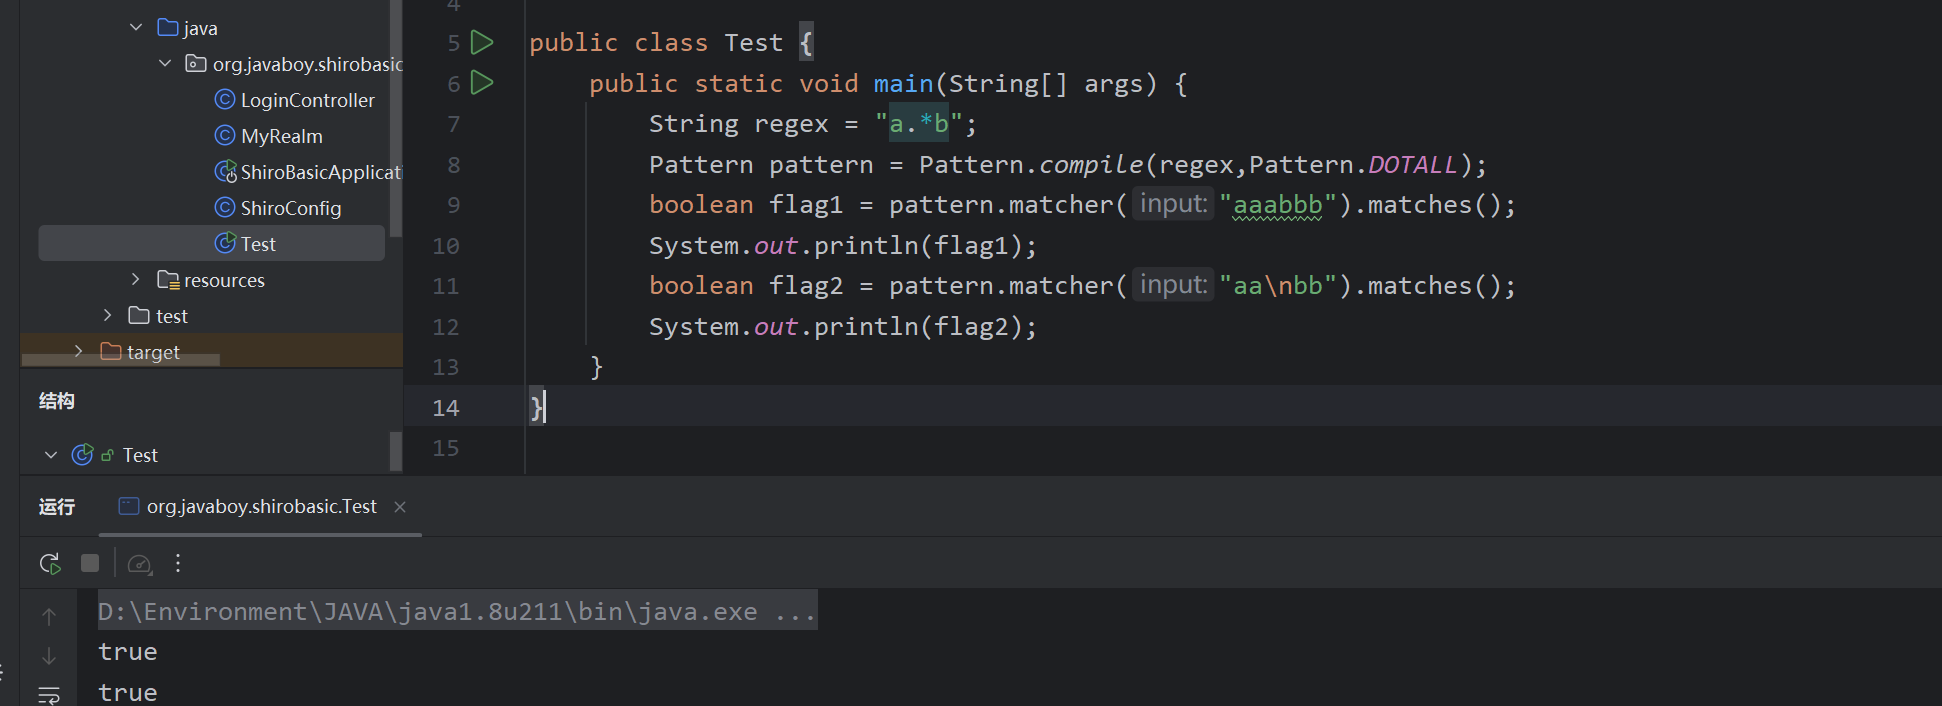Click the project tree vertical scrollbar
Viewport: 1942px width, 706px height.
[x=396, y=118]
